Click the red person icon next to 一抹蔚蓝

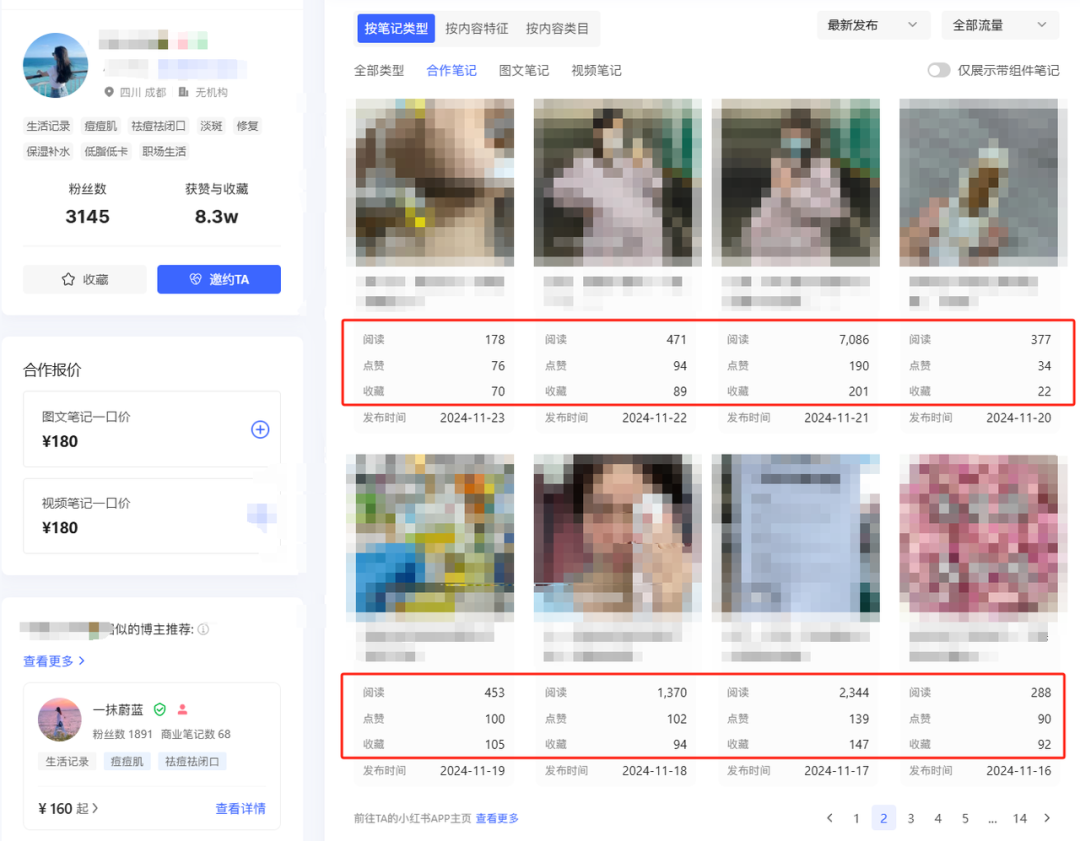[x=183, y=709]
